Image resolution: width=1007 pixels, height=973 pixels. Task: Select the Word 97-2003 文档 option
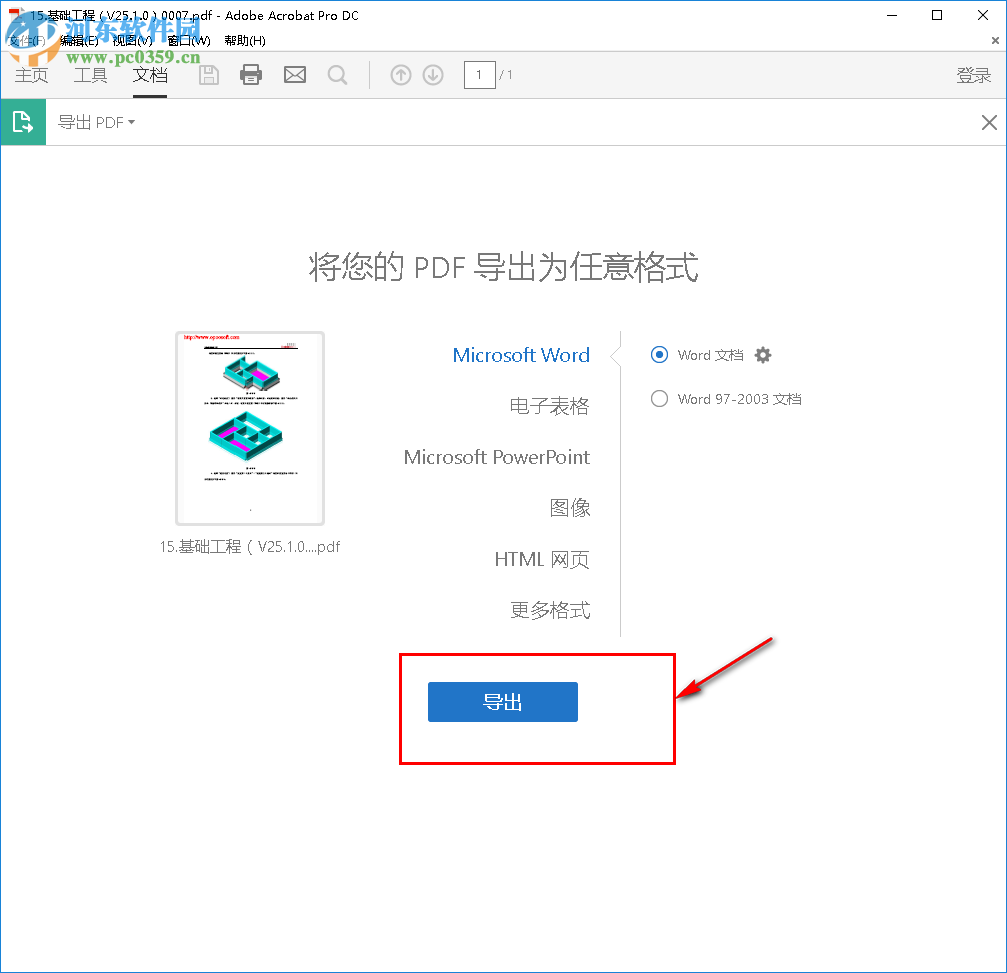click(x=659, y=398)
